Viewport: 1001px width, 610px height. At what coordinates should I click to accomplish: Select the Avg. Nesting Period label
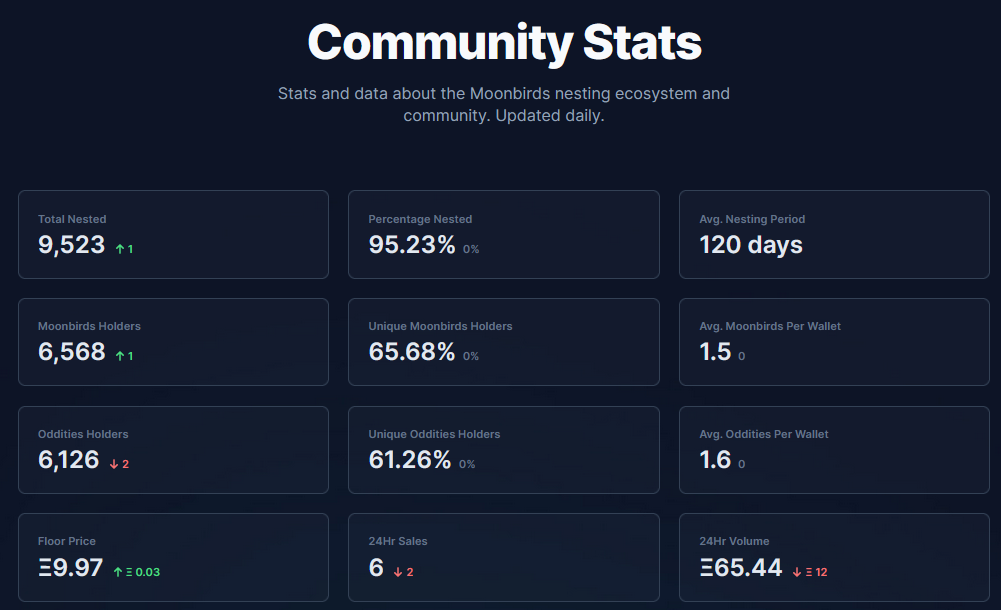pos(752,219)
